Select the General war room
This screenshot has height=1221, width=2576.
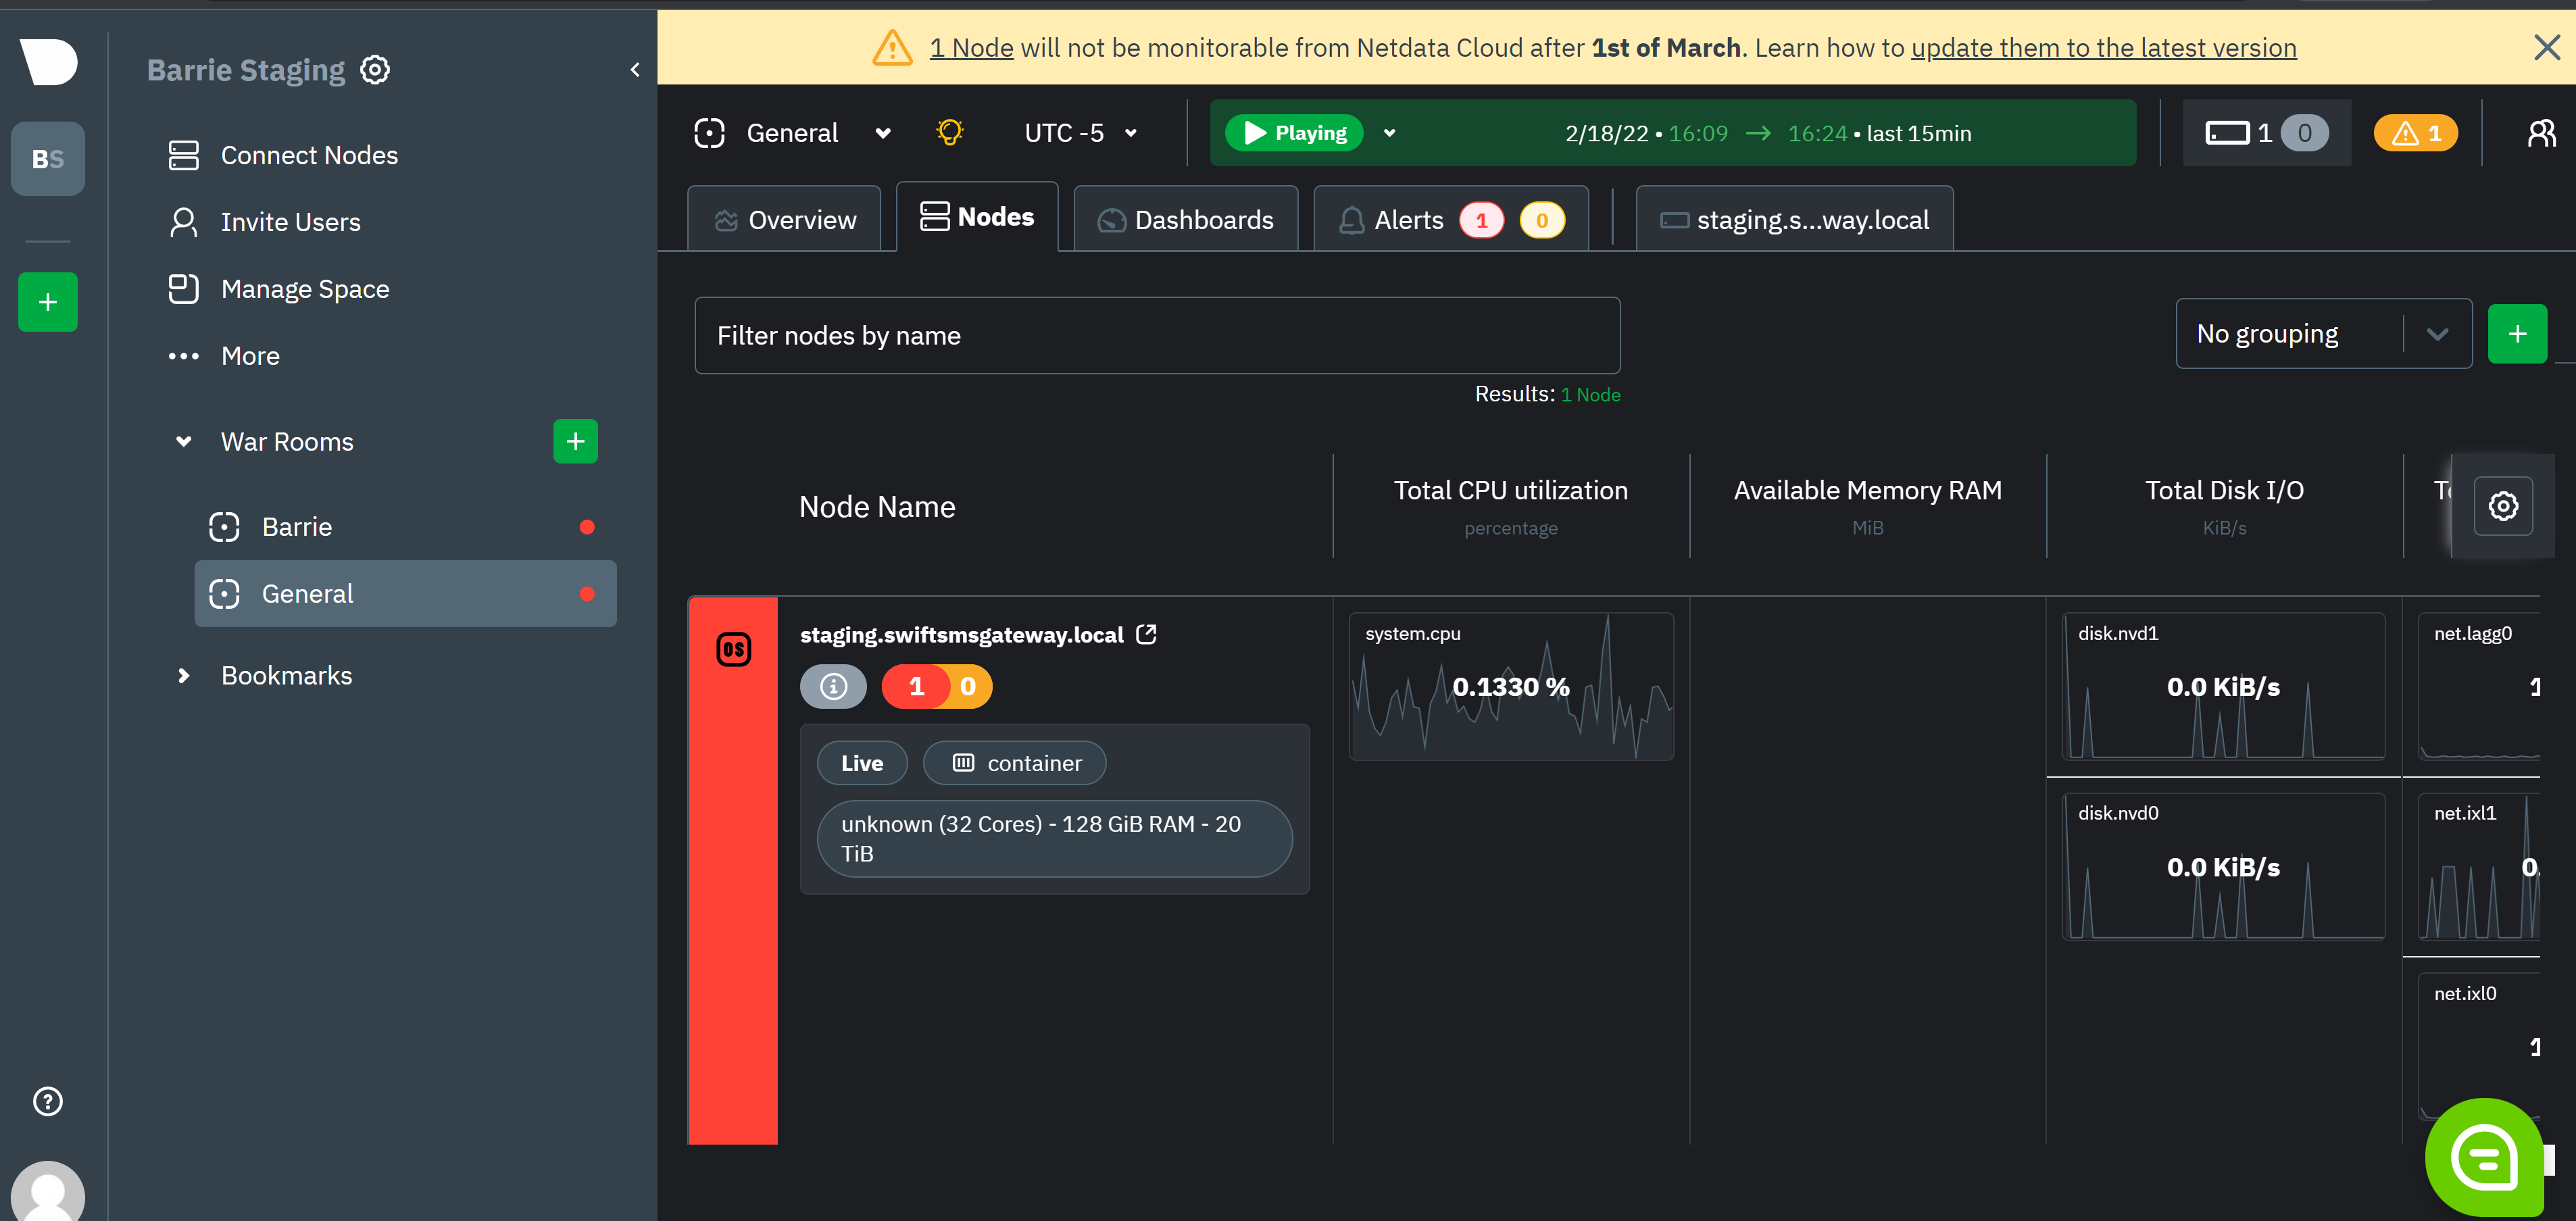tap(307, 592)
